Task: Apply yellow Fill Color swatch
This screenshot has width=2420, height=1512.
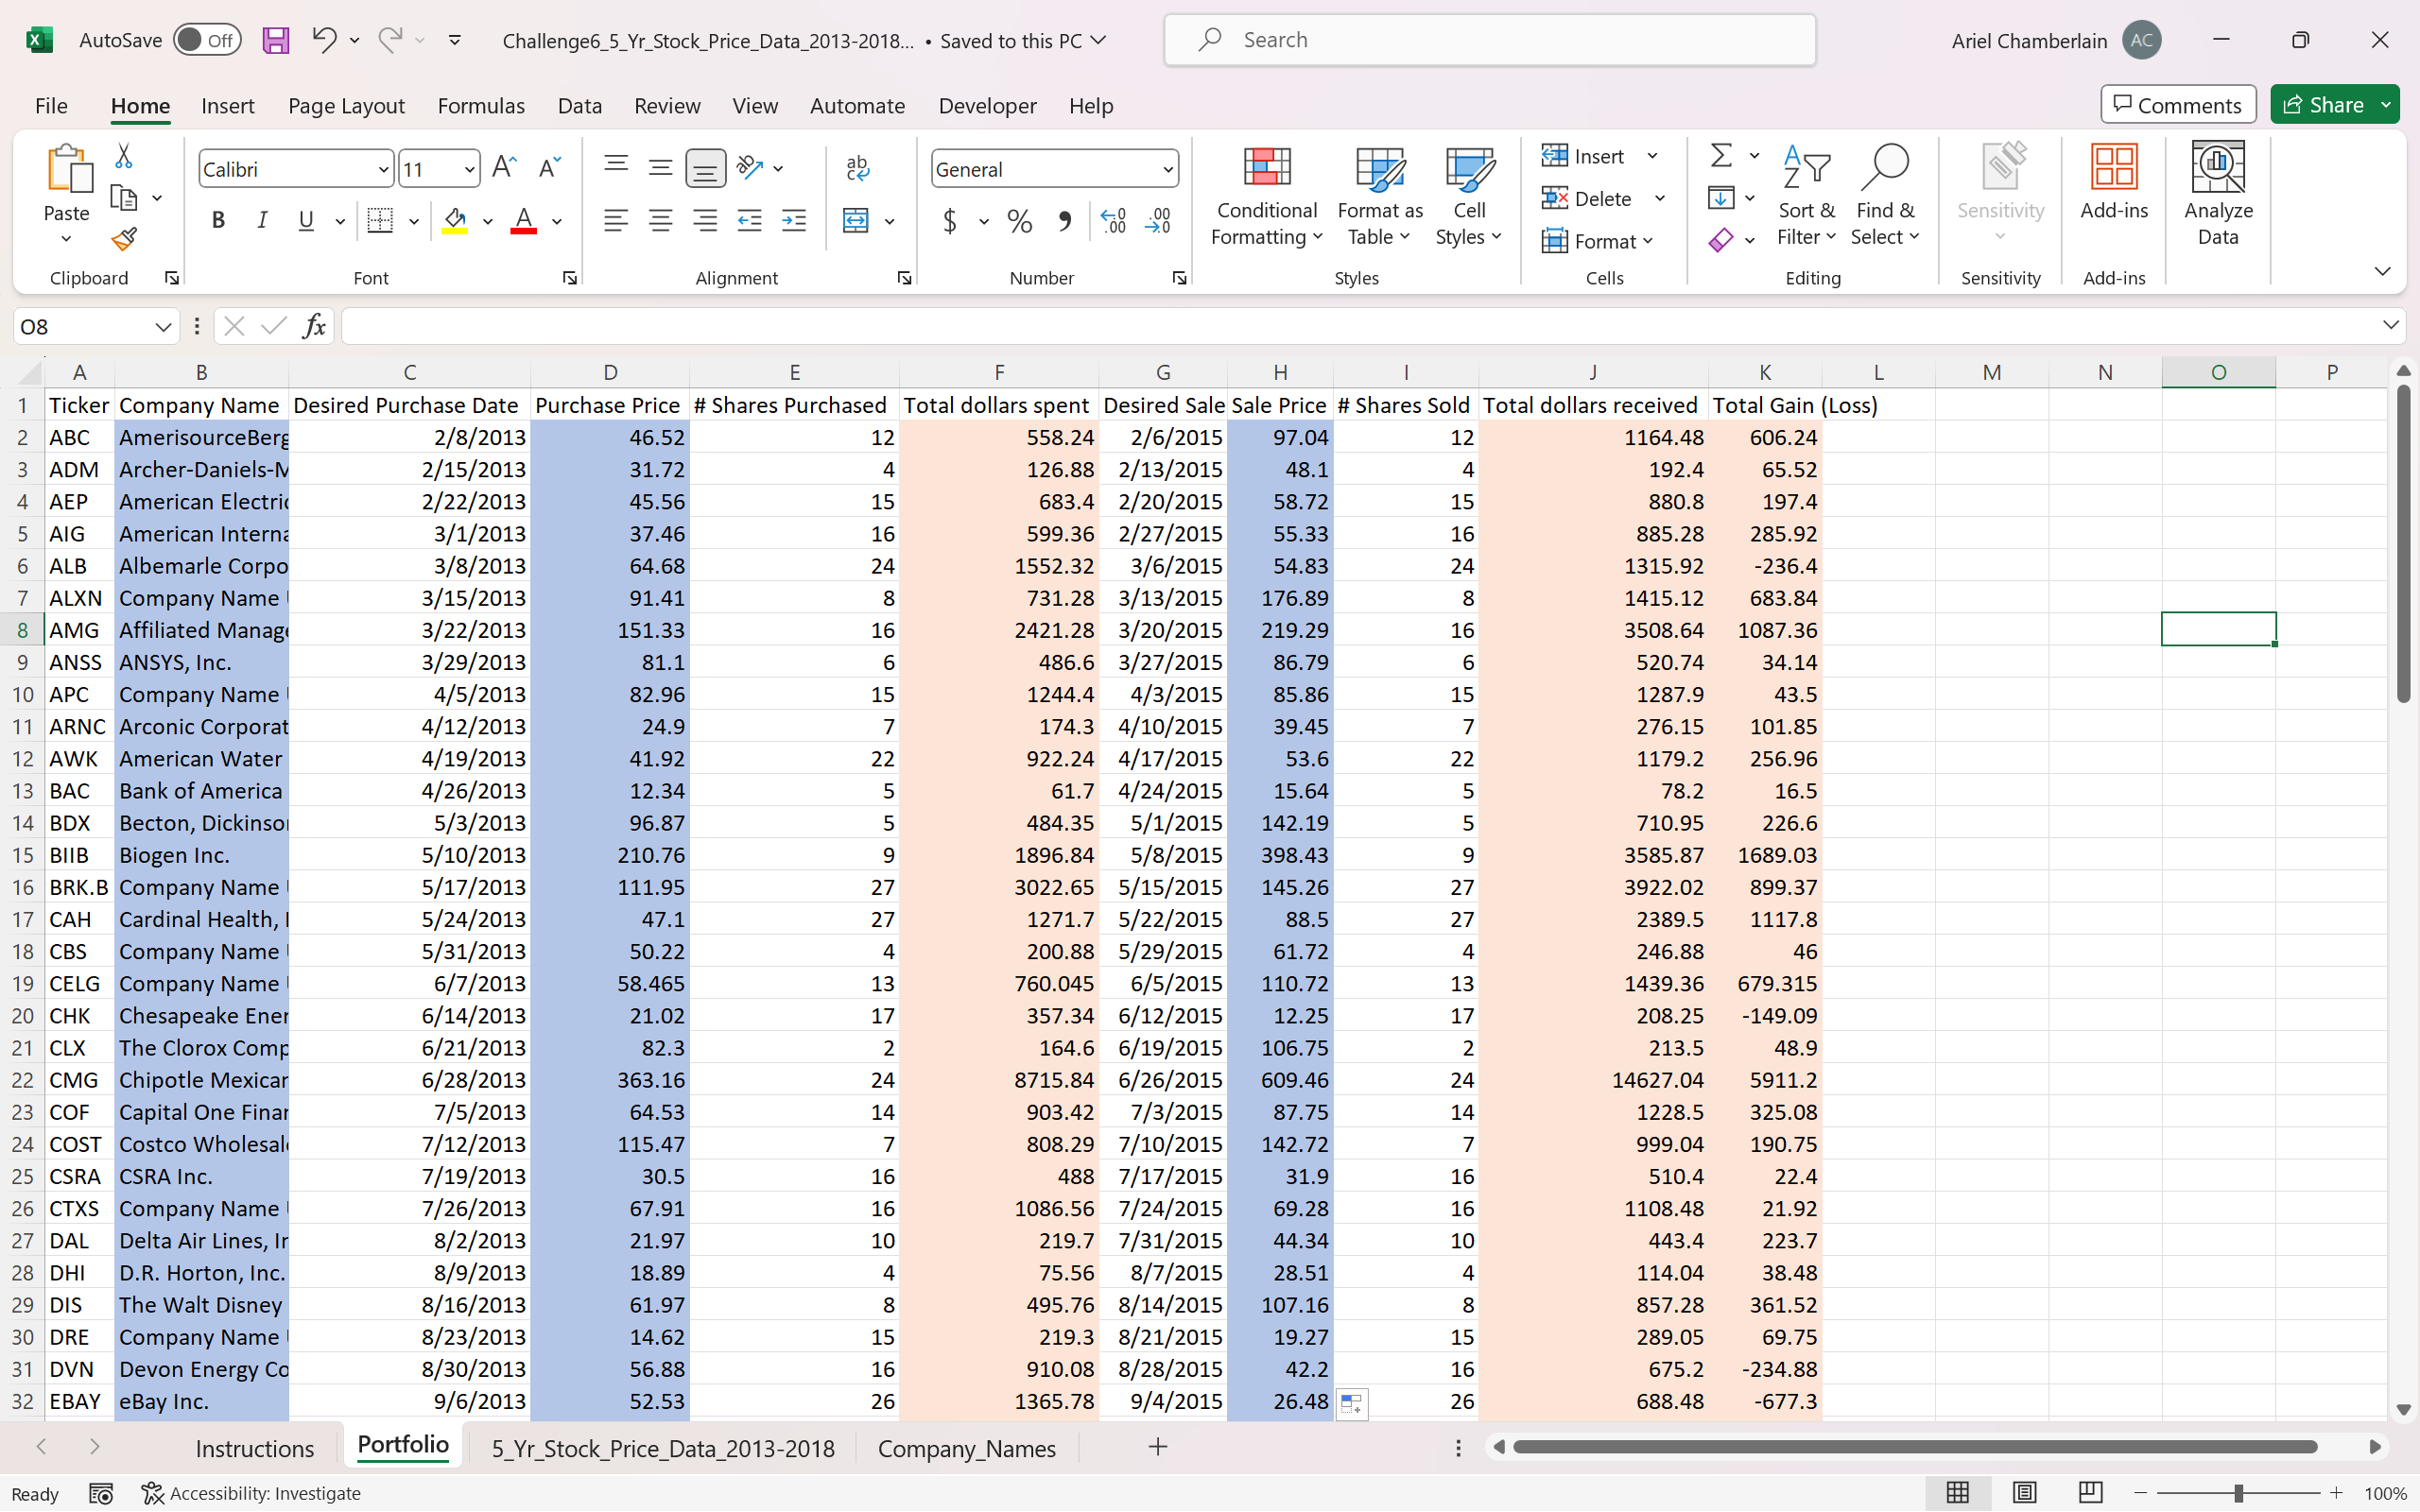Action: coord(455,221)
